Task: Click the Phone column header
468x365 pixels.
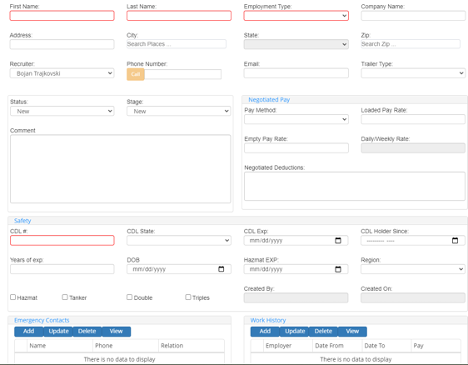Action: pyautogui.click(x=125, y=346)
